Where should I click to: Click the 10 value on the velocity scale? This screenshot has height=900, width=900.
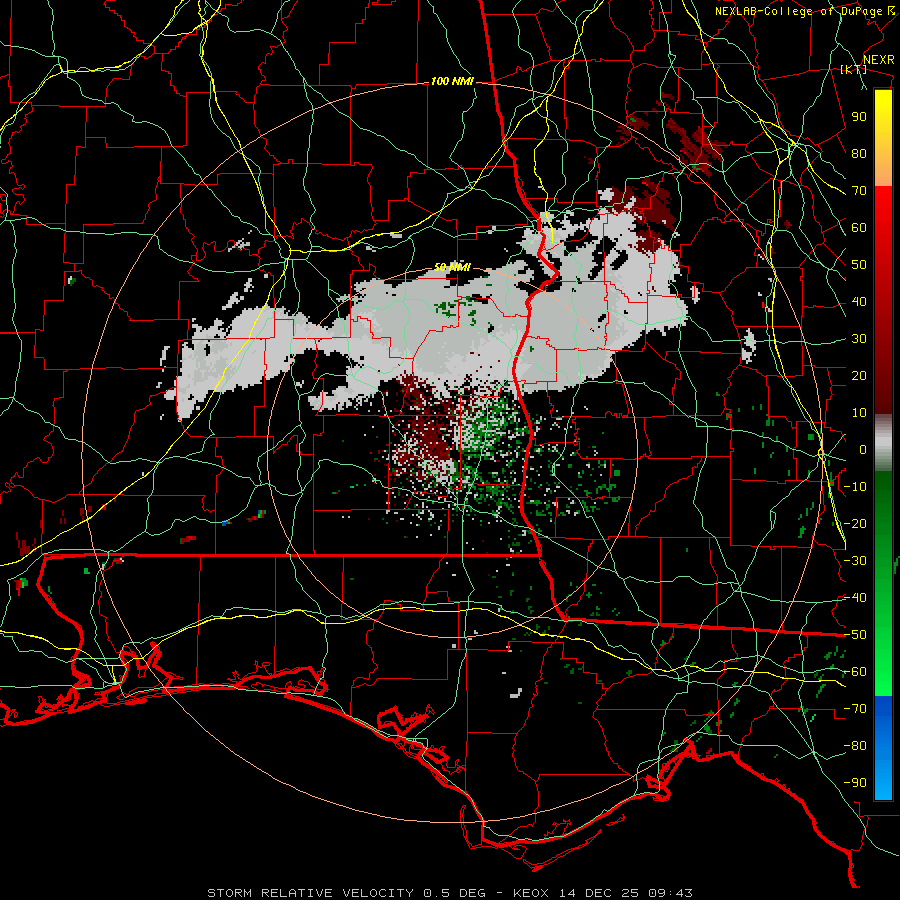[x=859, y=413]
